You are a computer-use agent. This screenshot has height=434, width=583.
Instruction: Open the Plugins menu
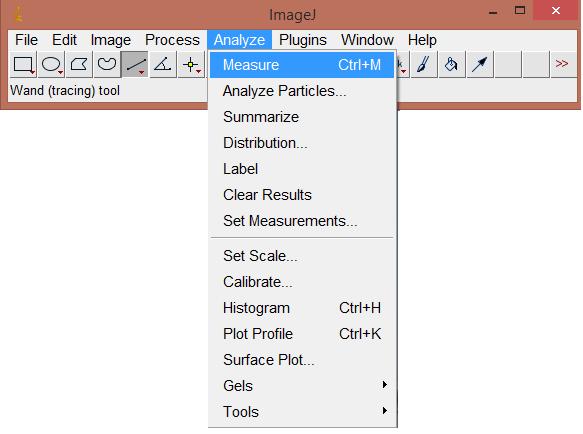(303, 40)
